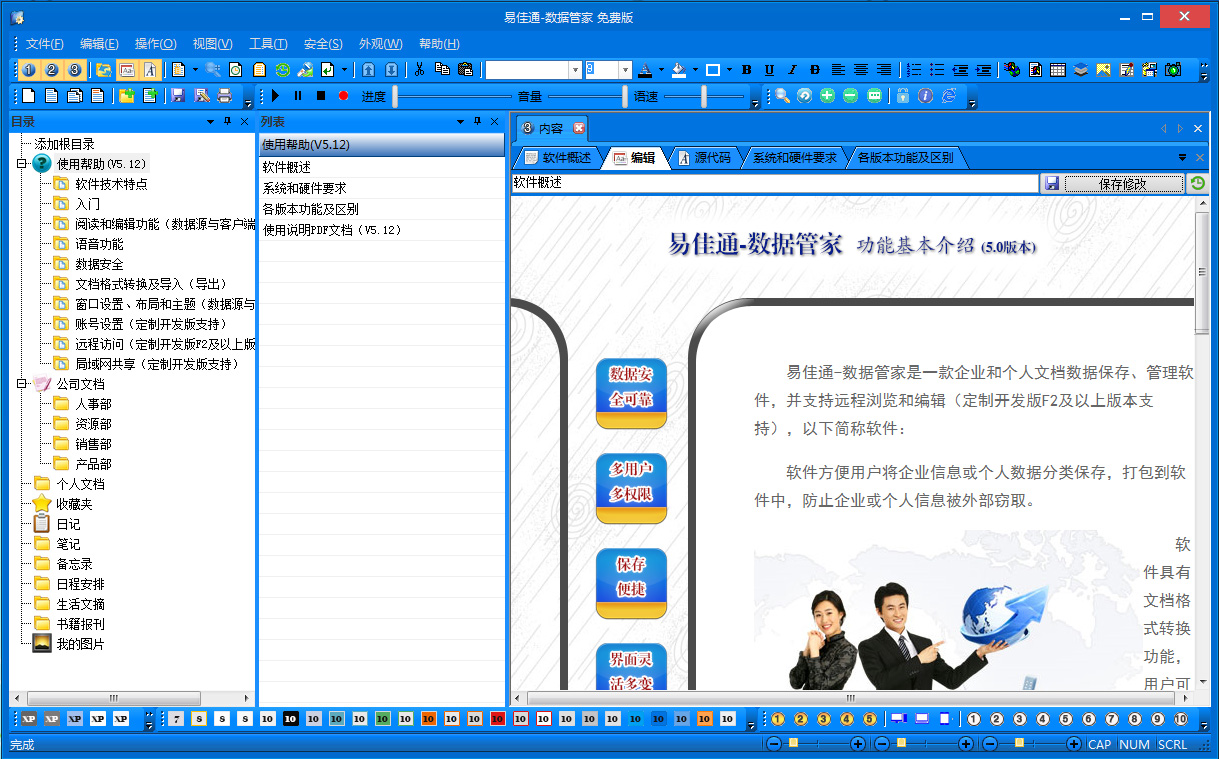This screenshot has height=759, width=1219.
Task: Click the insert table icon
Action: click(1057, 70)
